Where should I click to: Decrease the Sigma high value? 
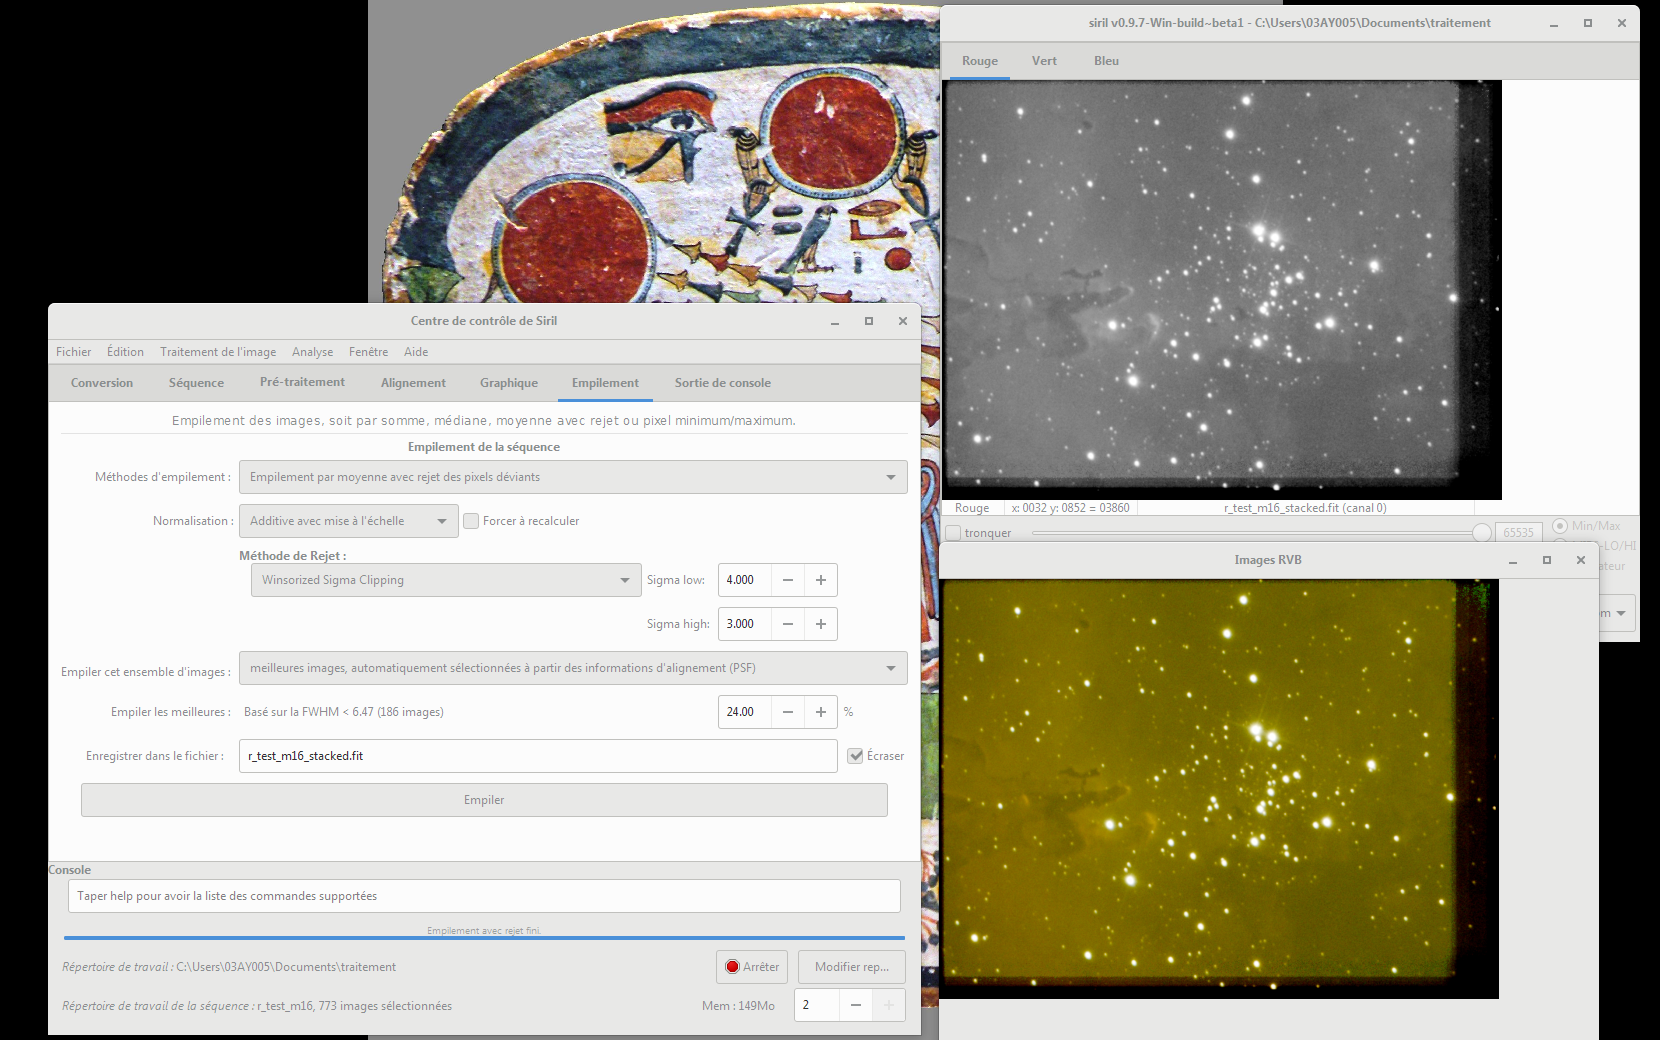point(788,624)
